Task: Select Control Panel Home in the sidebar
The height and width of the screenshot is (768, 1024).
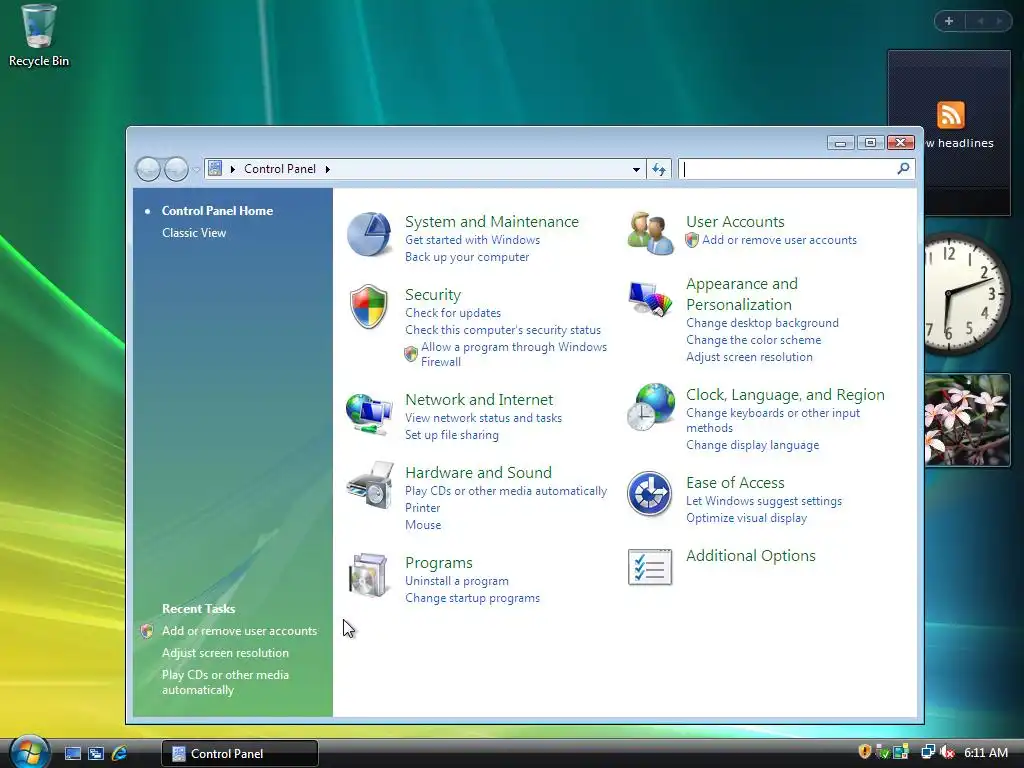Action: coord(217,211)
